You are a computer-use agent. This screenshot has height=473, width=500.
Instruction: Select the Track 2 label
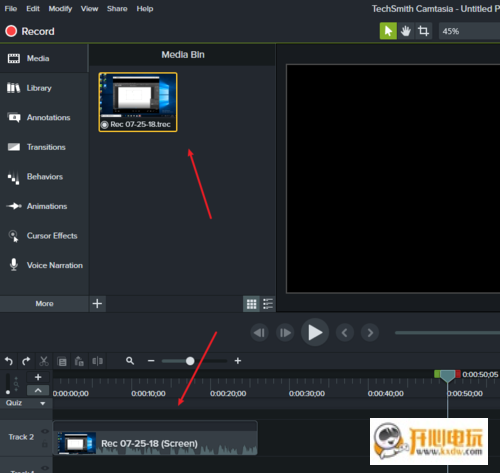click(x=21, y=437)
